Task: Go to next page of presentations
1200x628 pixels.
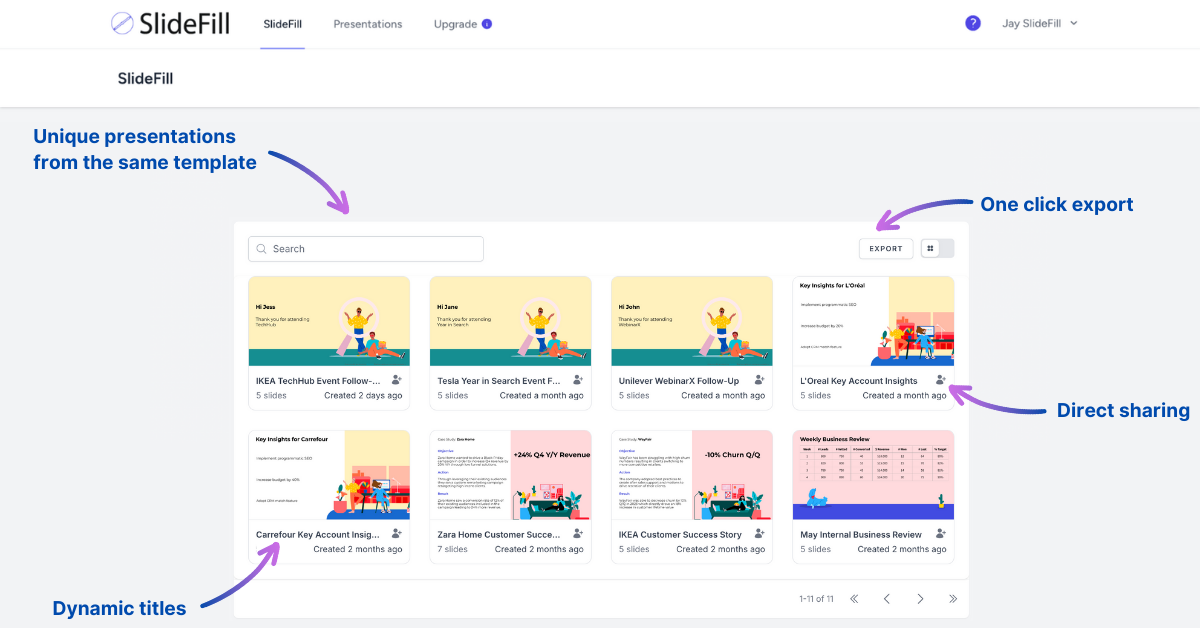Action: (920, 599)
